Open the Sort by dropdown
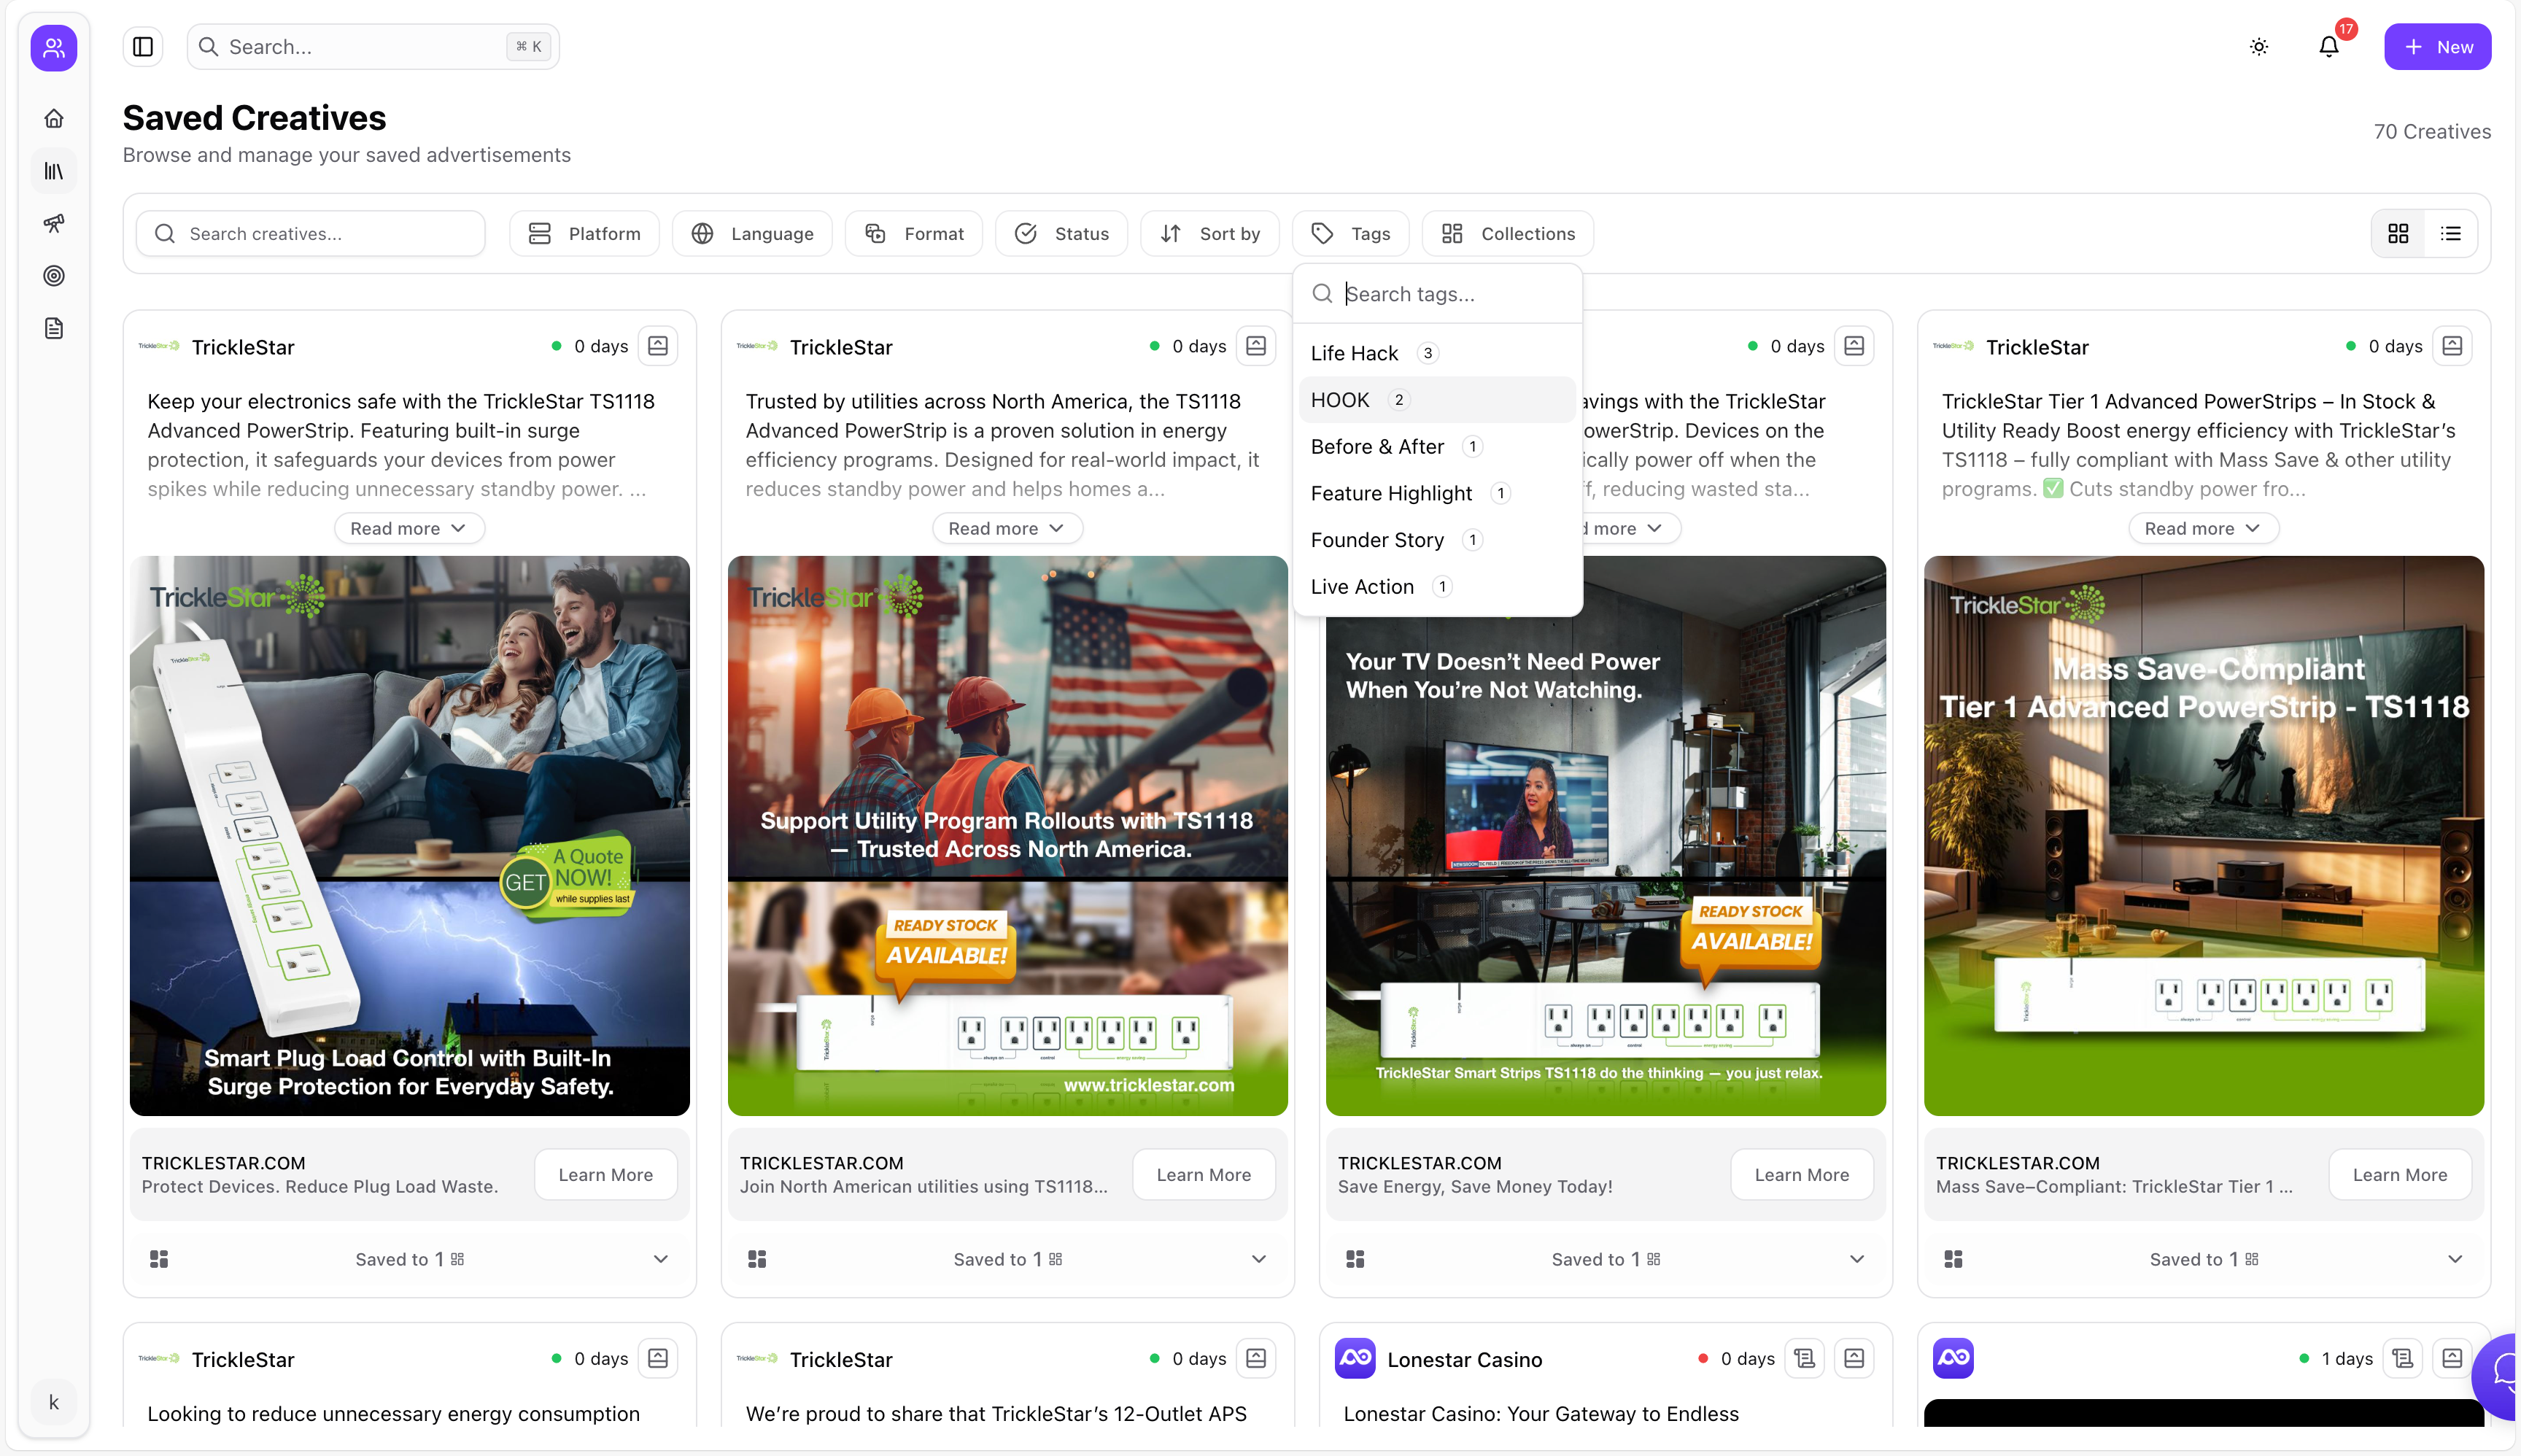This screenshot has width=2521, height=1456. point(1210,233)
